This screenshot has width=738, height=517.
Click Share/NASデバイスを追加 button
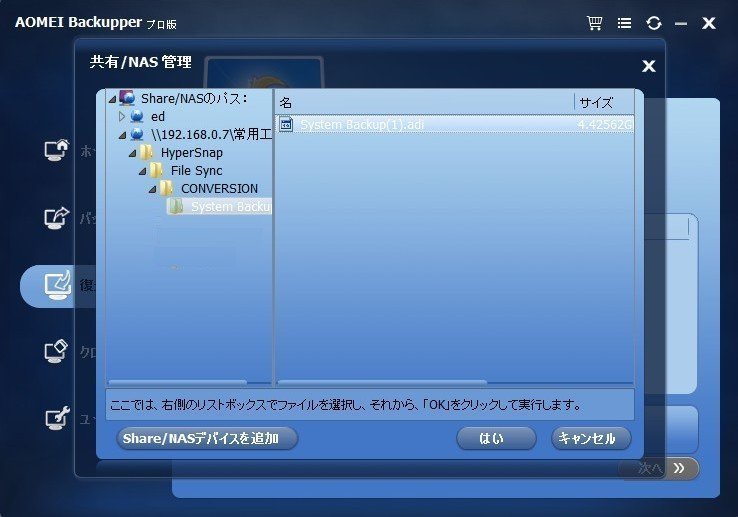click(207, 438)
